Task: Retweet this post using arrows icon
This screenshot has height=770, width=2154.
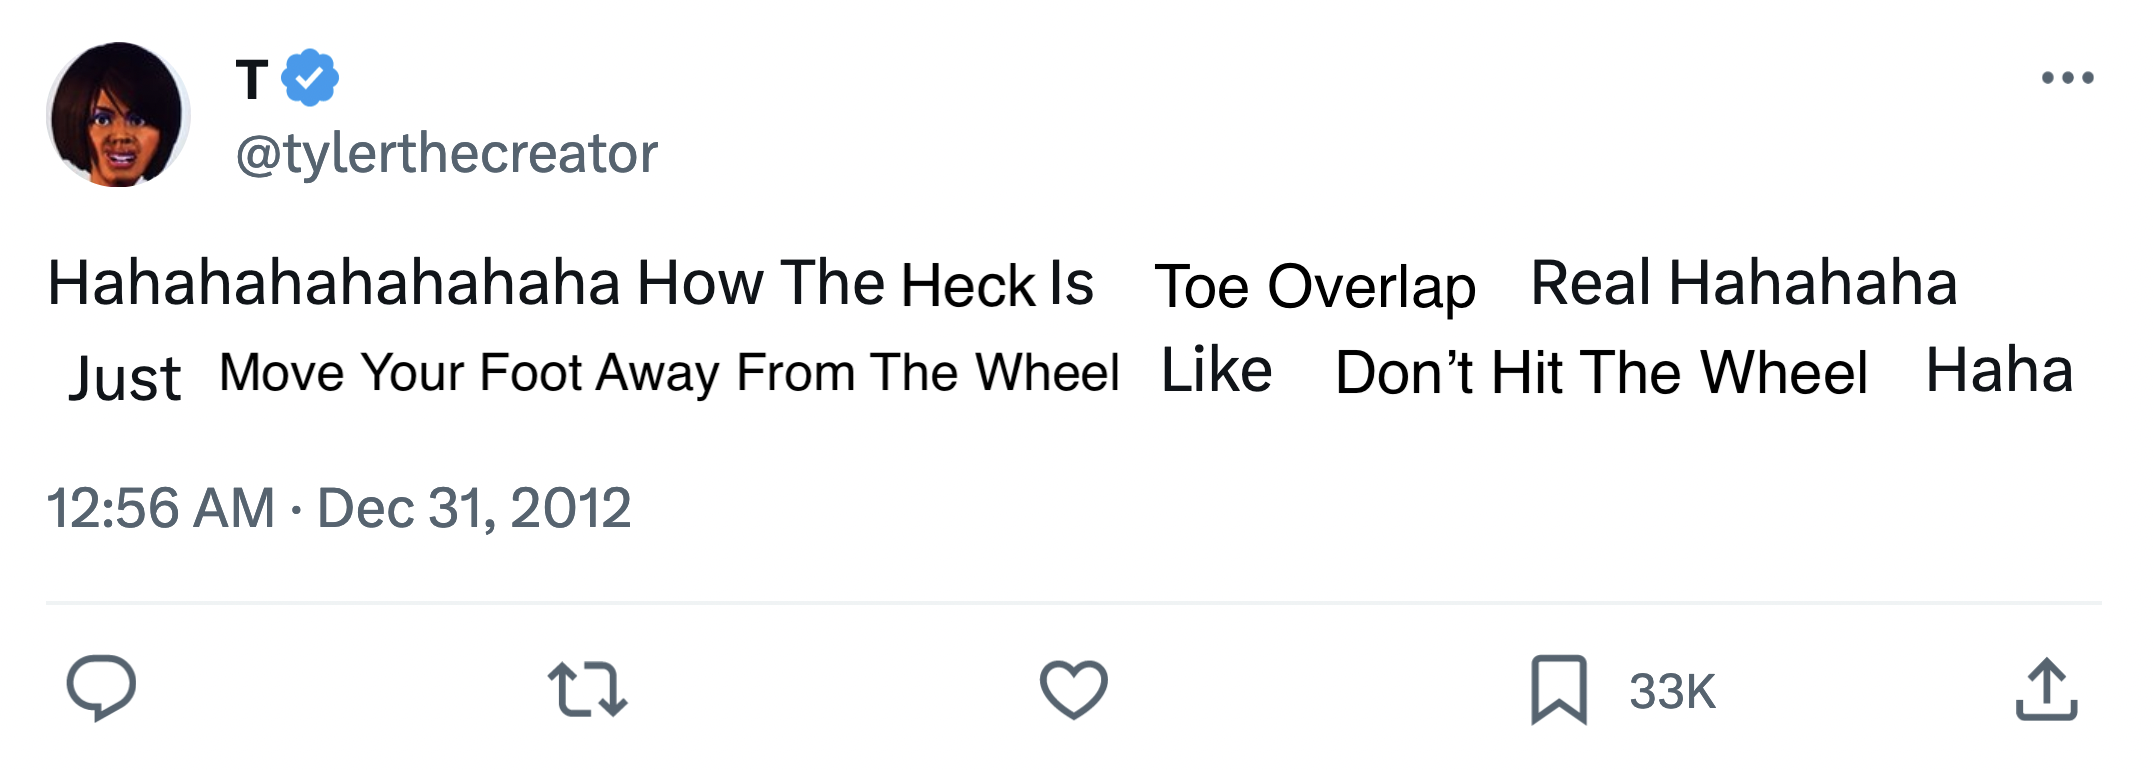Action: pyautogui.click(x=588, y=690)
